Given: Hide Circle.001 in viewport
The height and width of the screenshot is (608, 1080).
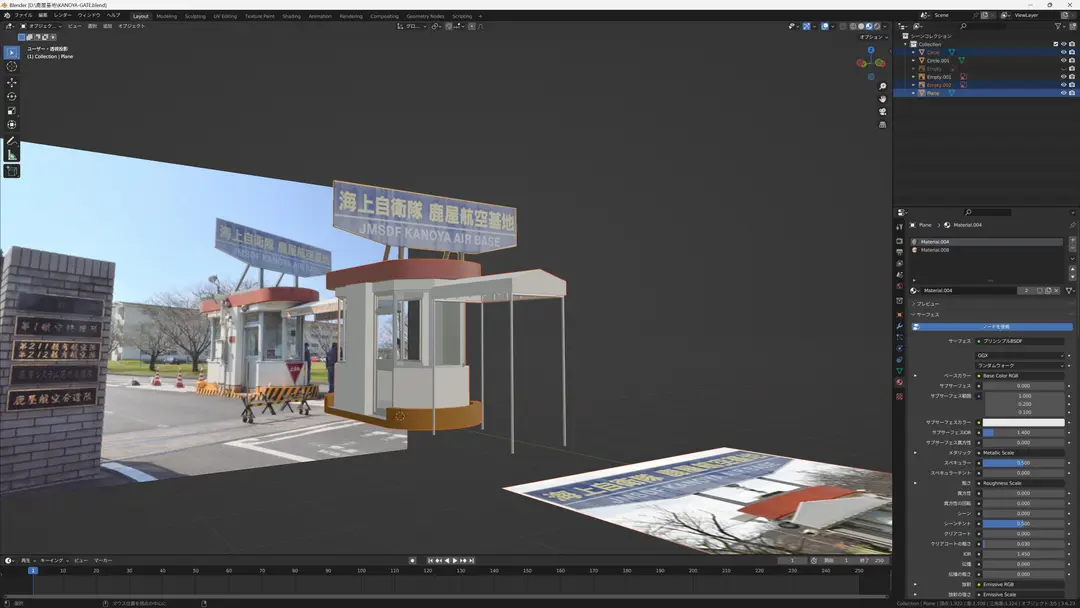Looking at the screenshot, I should click(x=1063, y=61).
